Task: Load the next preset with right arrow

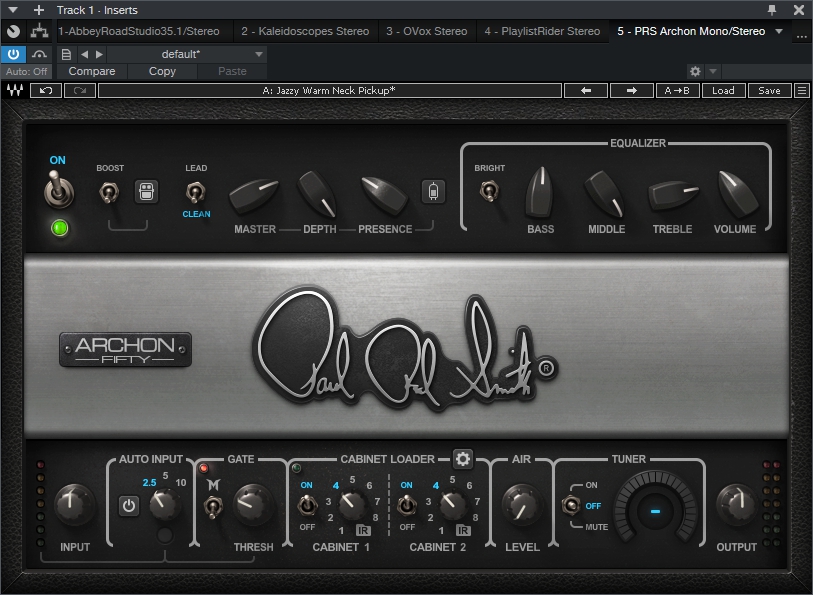Action: click(632, 90)
